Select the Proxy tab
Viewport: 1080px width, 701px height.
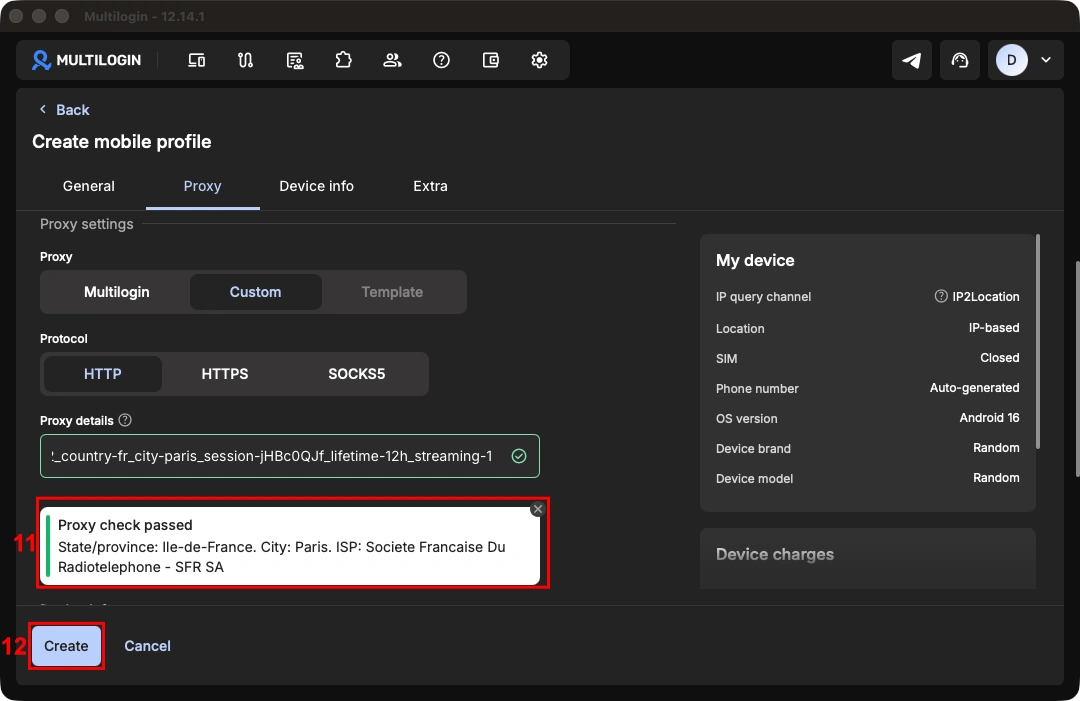pos(202,186)
